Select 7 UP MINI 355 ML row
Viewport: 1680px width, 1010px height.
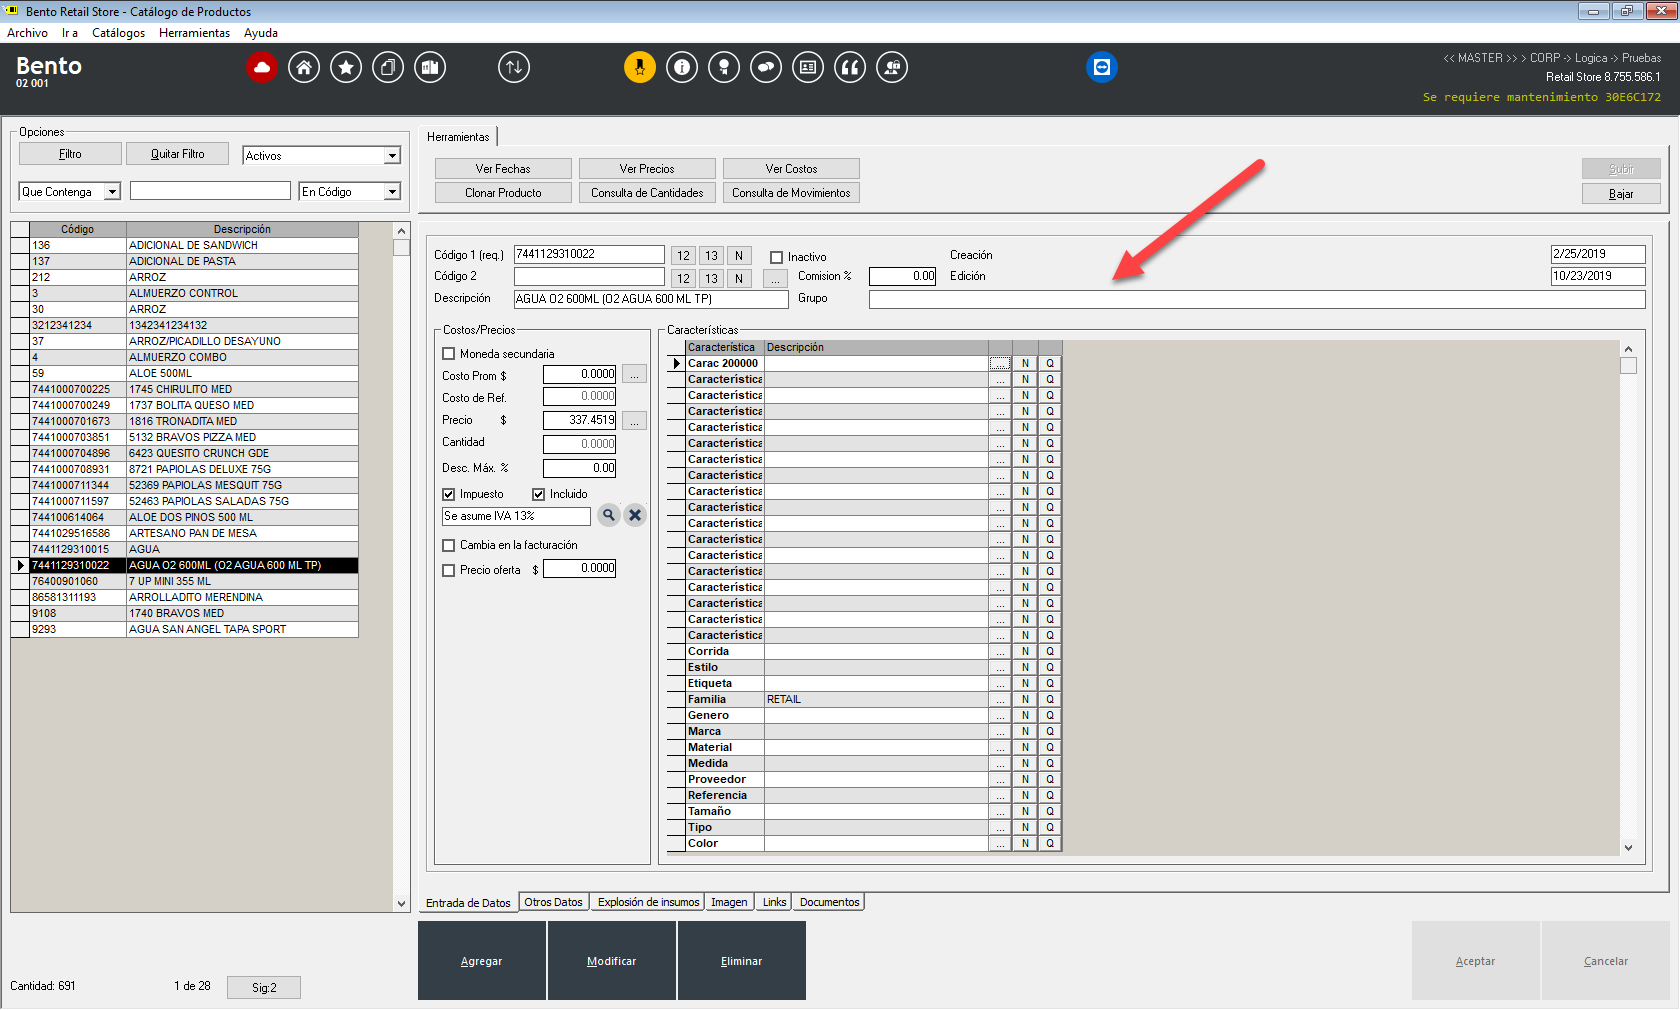[x=185, y=581]
